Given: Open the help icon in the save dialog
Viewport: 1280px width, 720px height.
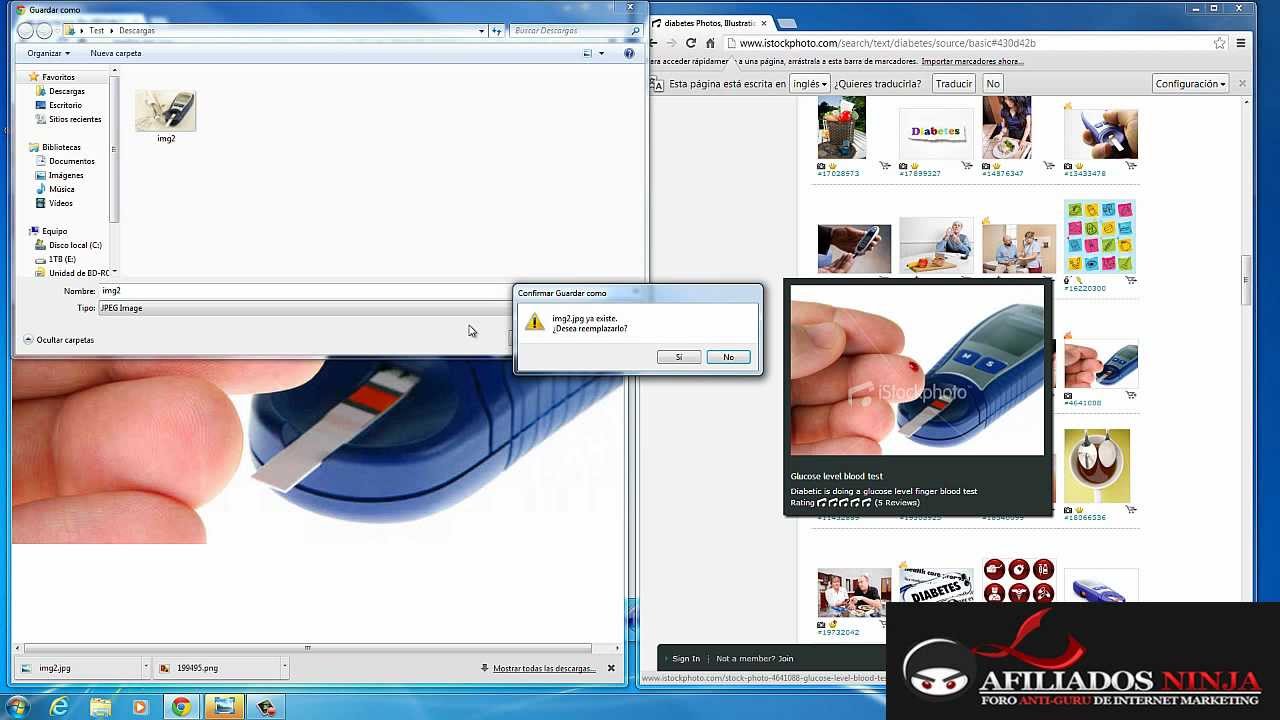Looking at the screenshot, I should point(629,53).
